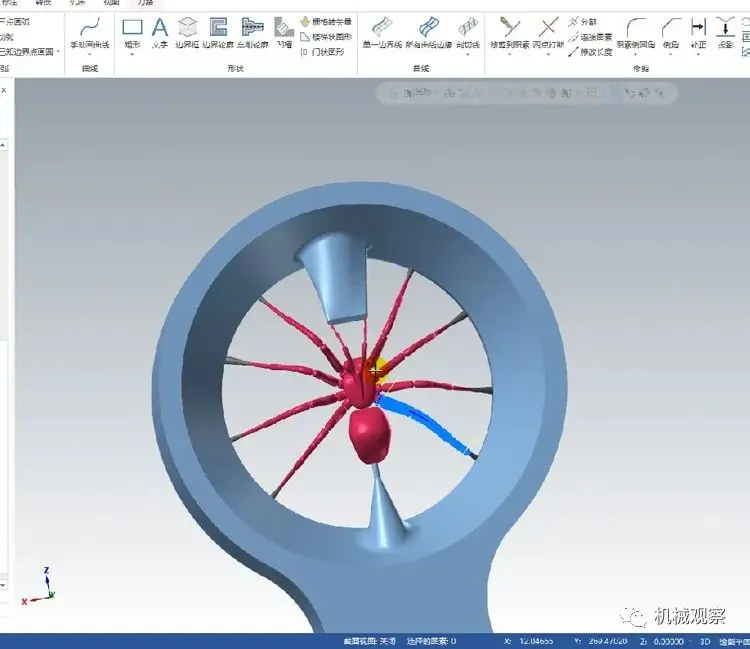Toggle the 3D construction mode in status bar
This screenshot has height=649, width=750.
tap(705, 641)
